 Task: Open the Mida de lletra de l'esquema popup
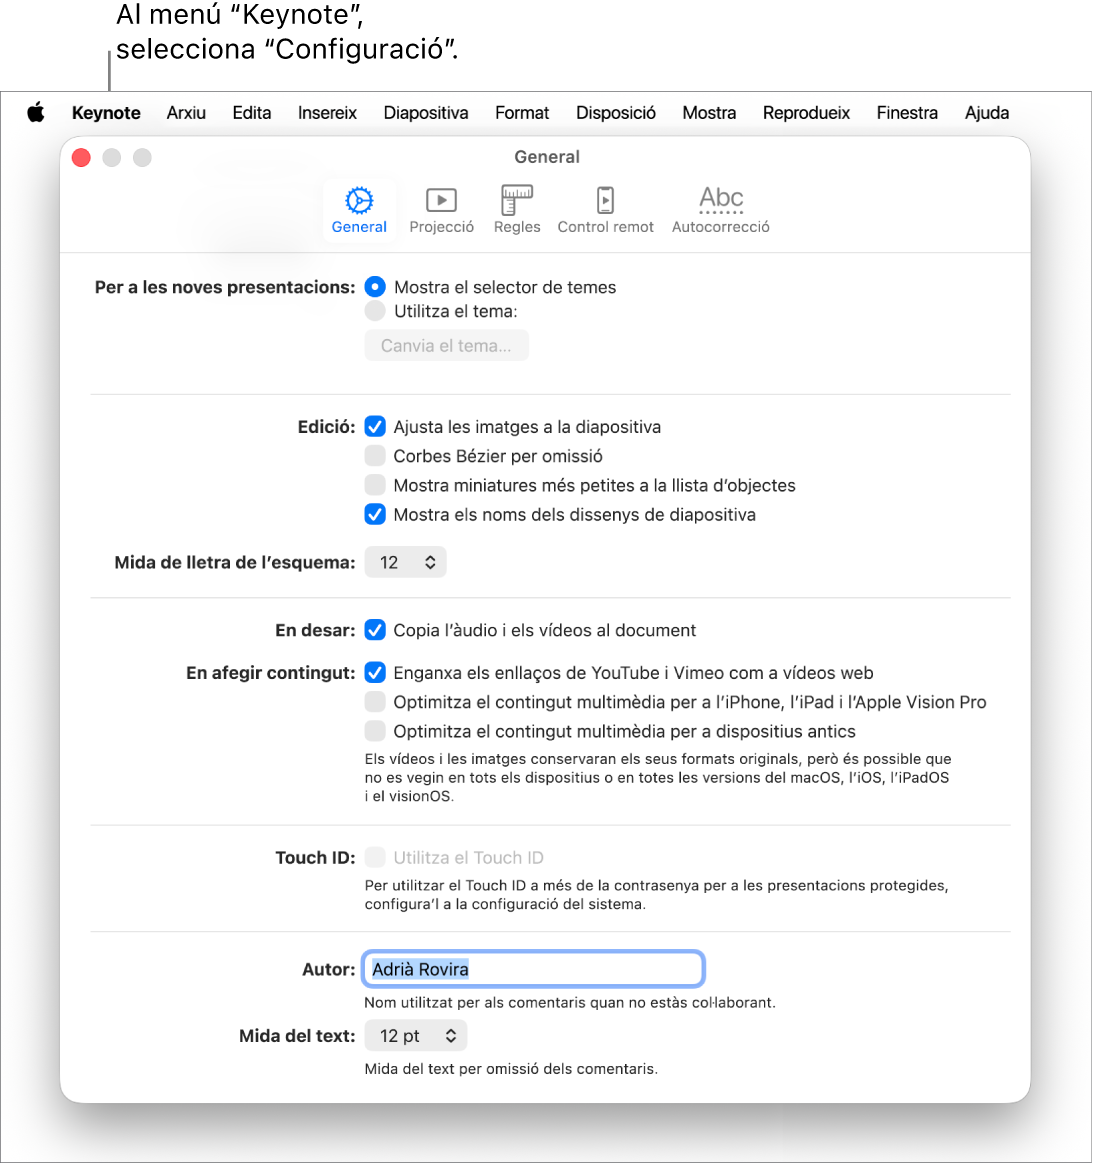[x=405, y=562]
